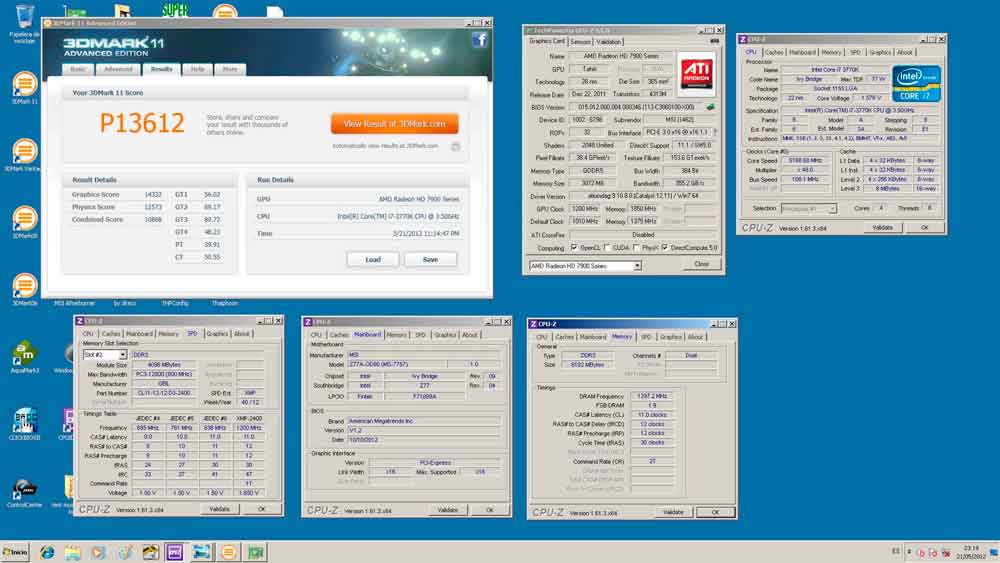Click the GPU-Z screenshot camera icon
The image size is (1000, 563).
714,41
